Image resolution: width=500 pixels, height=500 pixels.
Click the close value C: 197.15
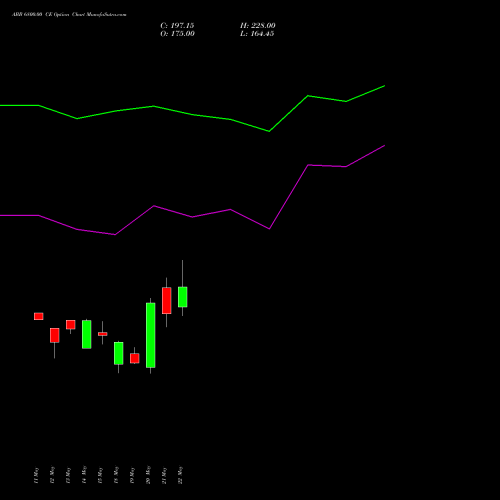(x=177, y=26)
